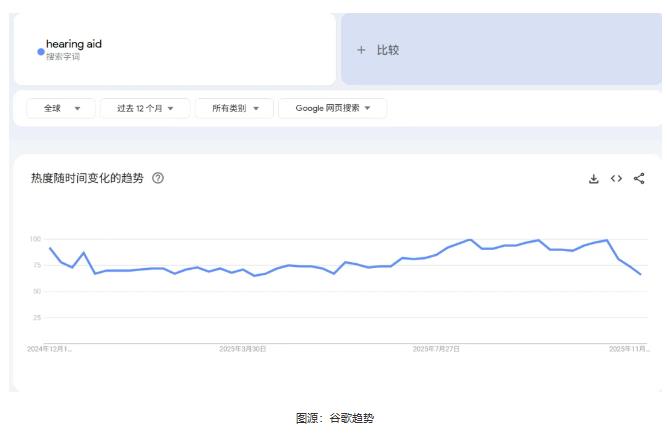Image resolution: width=667 pixels, height=434 pixels.
Task: Click the 图源：谷歌趋势 caption
Action: coord(334,418)
